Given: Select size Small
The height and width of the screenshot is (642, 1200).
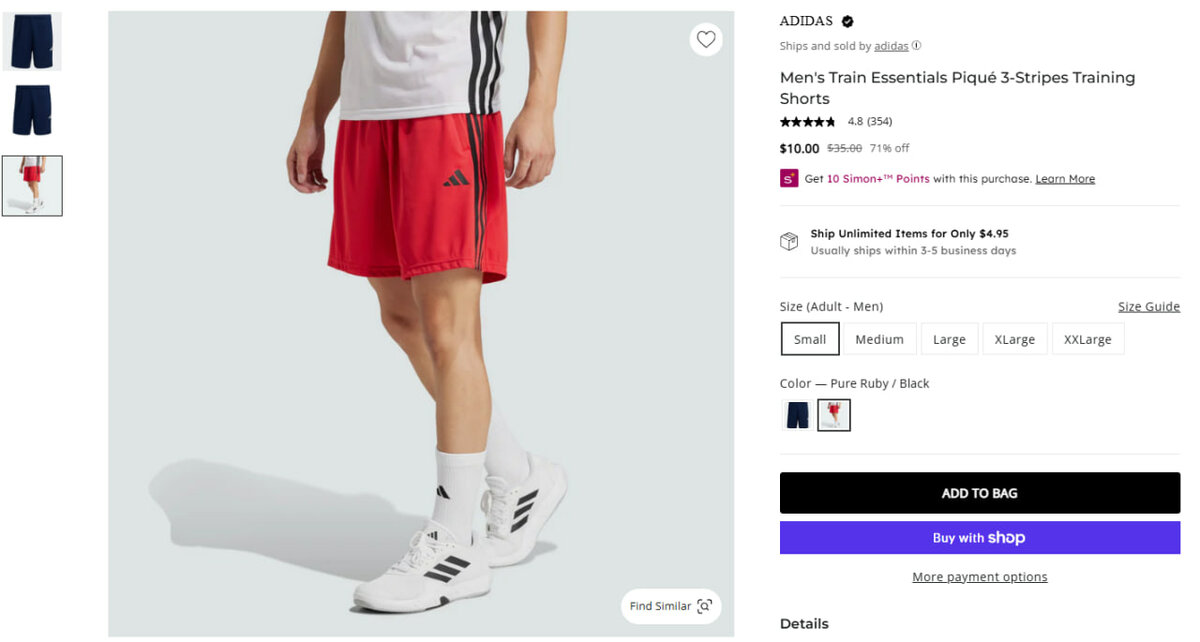Looking at the screenshot, I should click(810, 339).
